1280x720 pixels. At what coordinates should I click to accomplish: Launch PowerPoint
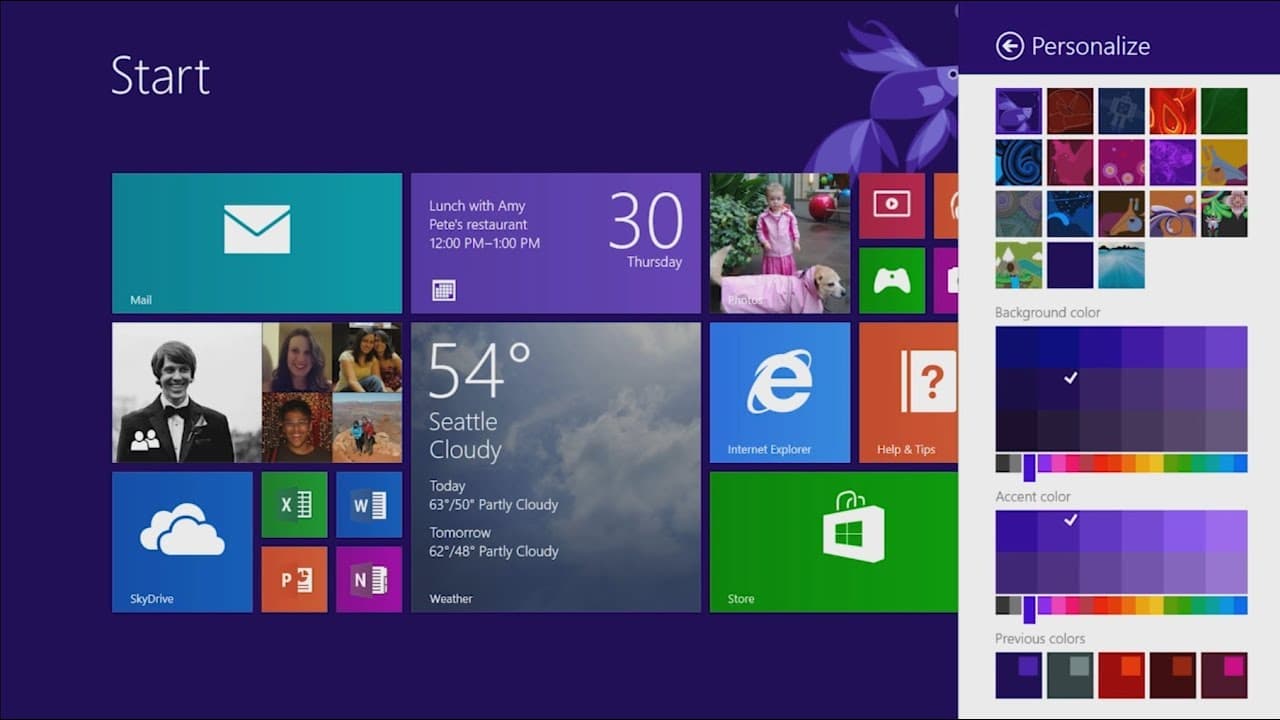(x=294, y=579)
